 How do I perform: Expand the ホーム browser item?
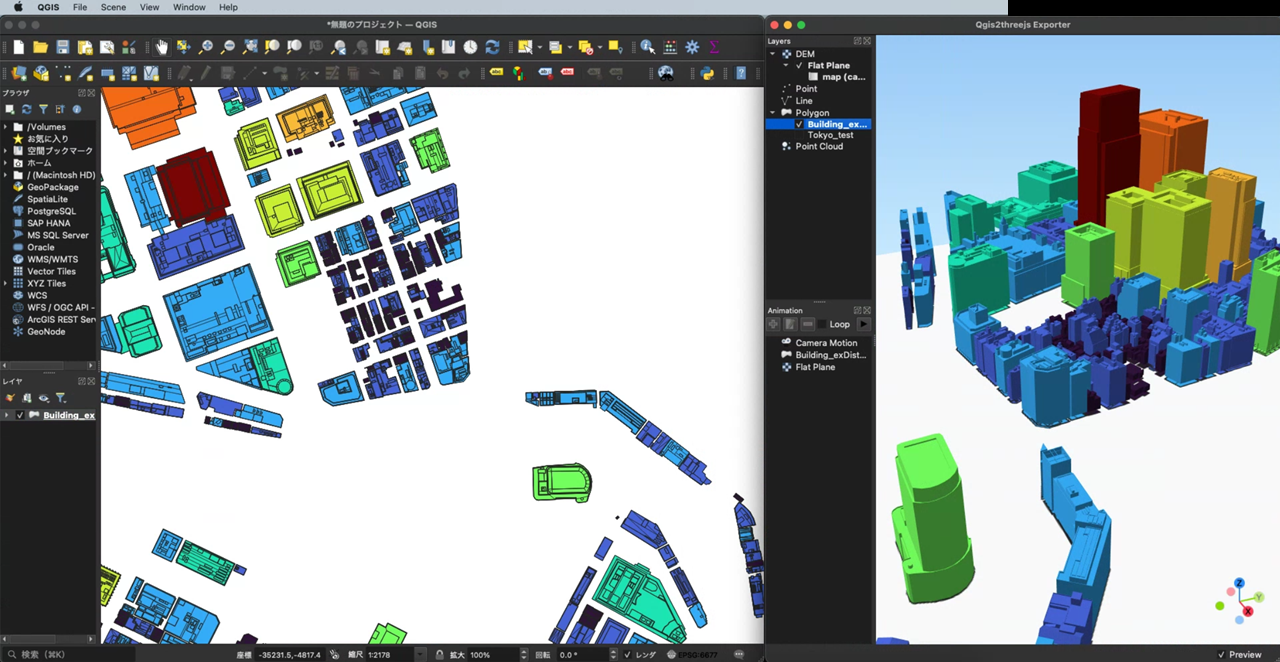(6, 163)
